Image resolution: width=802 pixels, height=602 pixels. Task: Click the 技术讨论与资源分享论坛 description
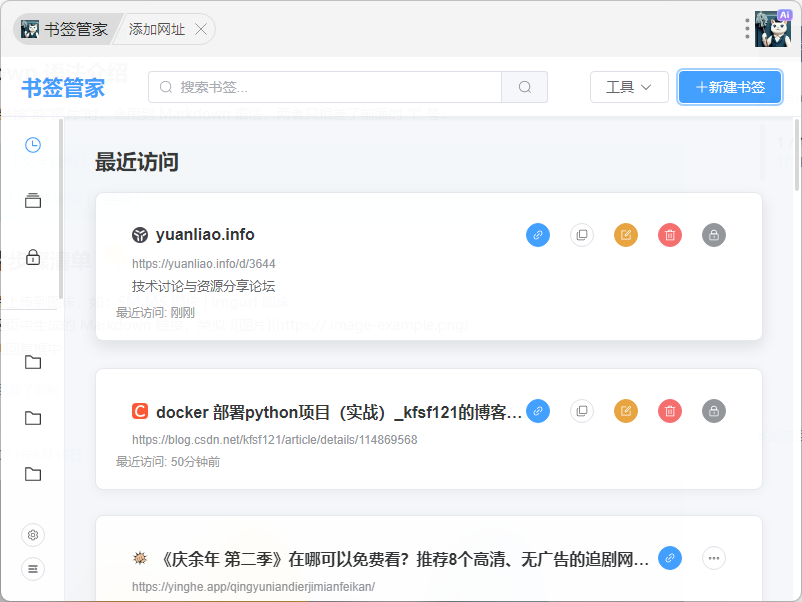point(204,286)
